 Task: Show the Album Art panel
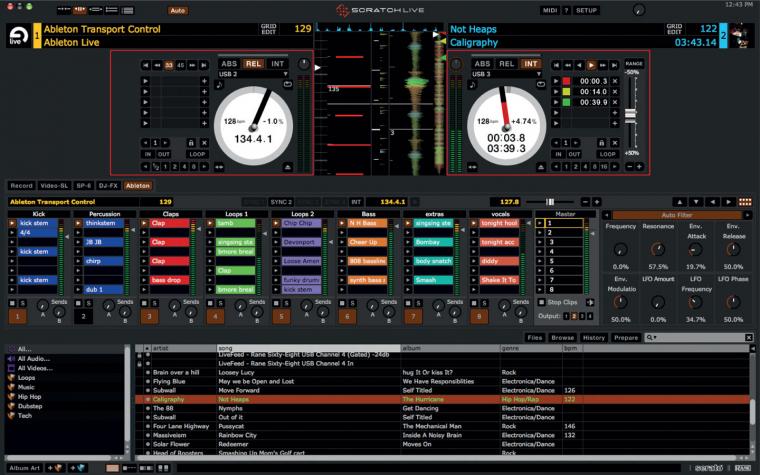coord(24,468)
